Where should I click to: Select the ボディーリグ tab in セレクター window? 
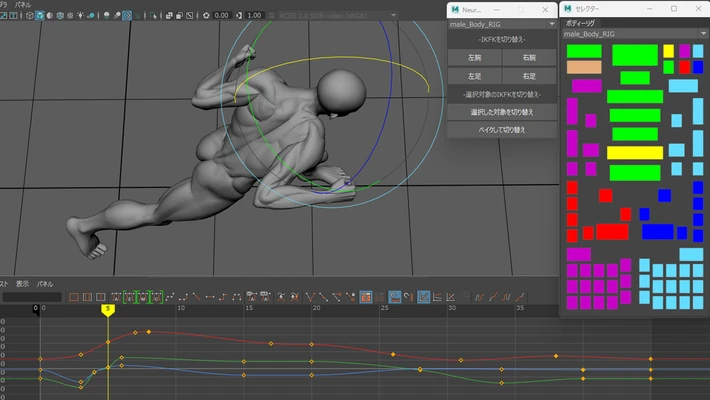tap(580, 23)
